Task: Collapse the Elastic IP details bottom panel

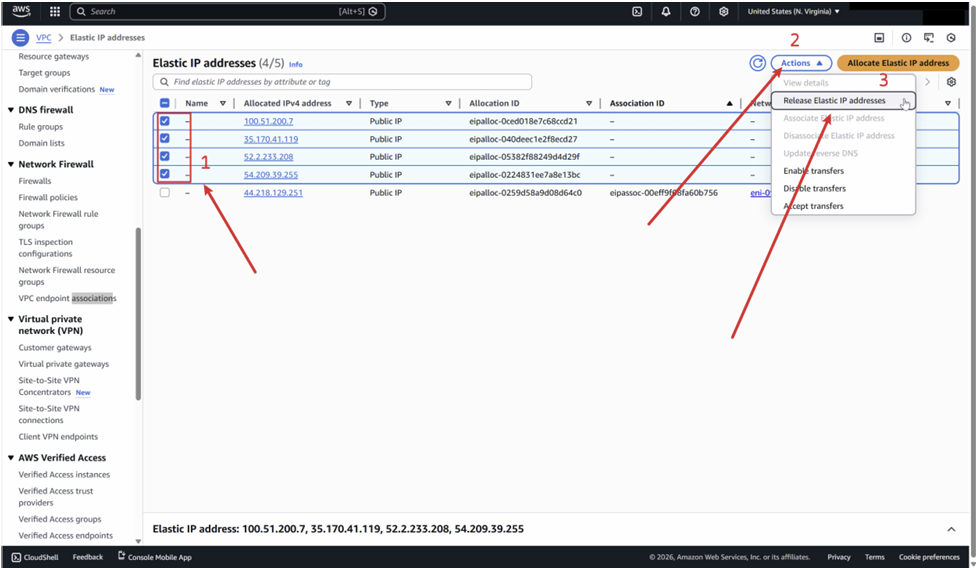Action: click(x=950, y=529)
